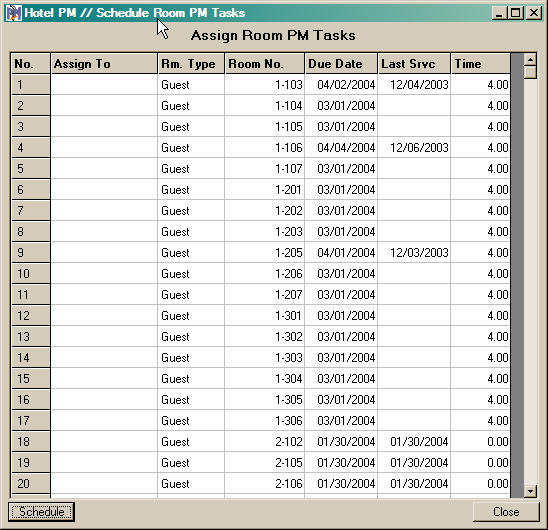Click the Time column header
Screen dimensions: 548x530
(481, 64)
